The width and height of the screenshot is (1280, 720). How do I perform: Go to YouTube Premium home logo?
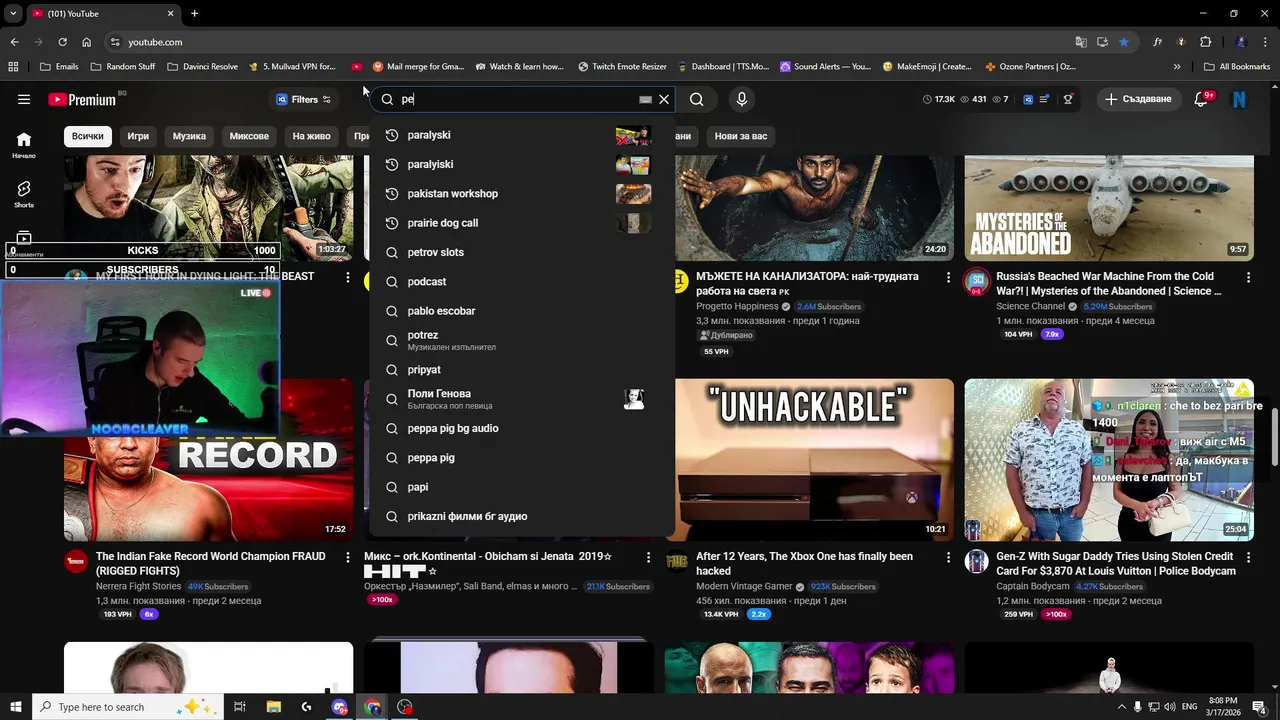click(x=82, y=99)
